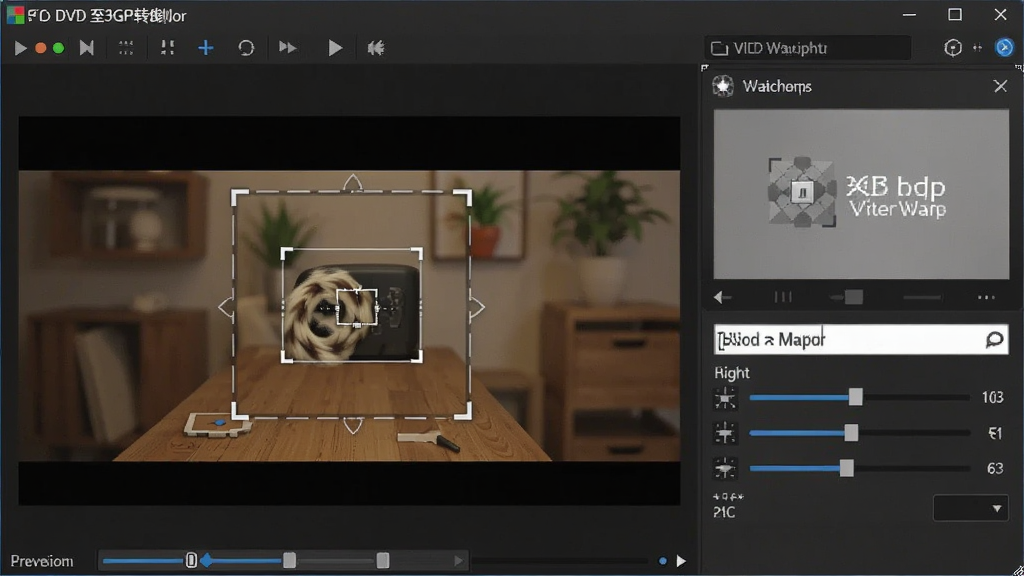Image resolution: width=1024 pixels, height=576 pixels.
Task: Click the slider handle for value 63
Action: [x=846, y=468]
